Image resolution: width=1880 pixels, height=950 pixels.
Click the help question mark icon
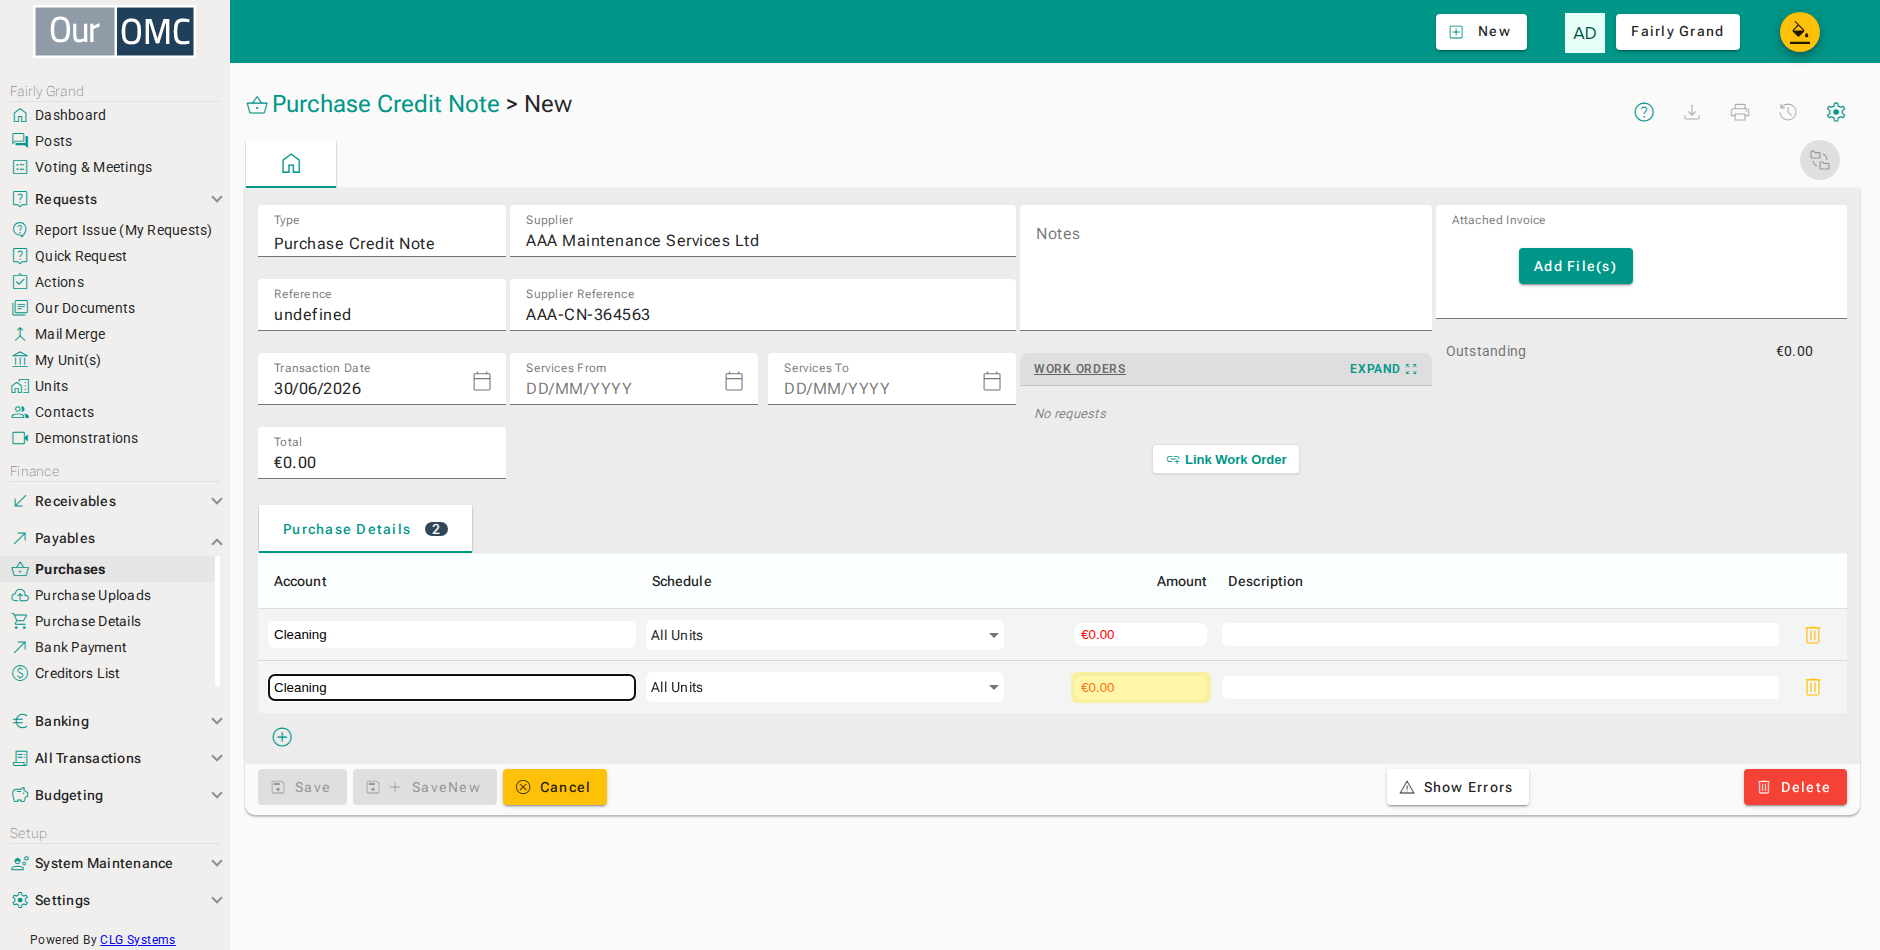(x=1644, y=112)
